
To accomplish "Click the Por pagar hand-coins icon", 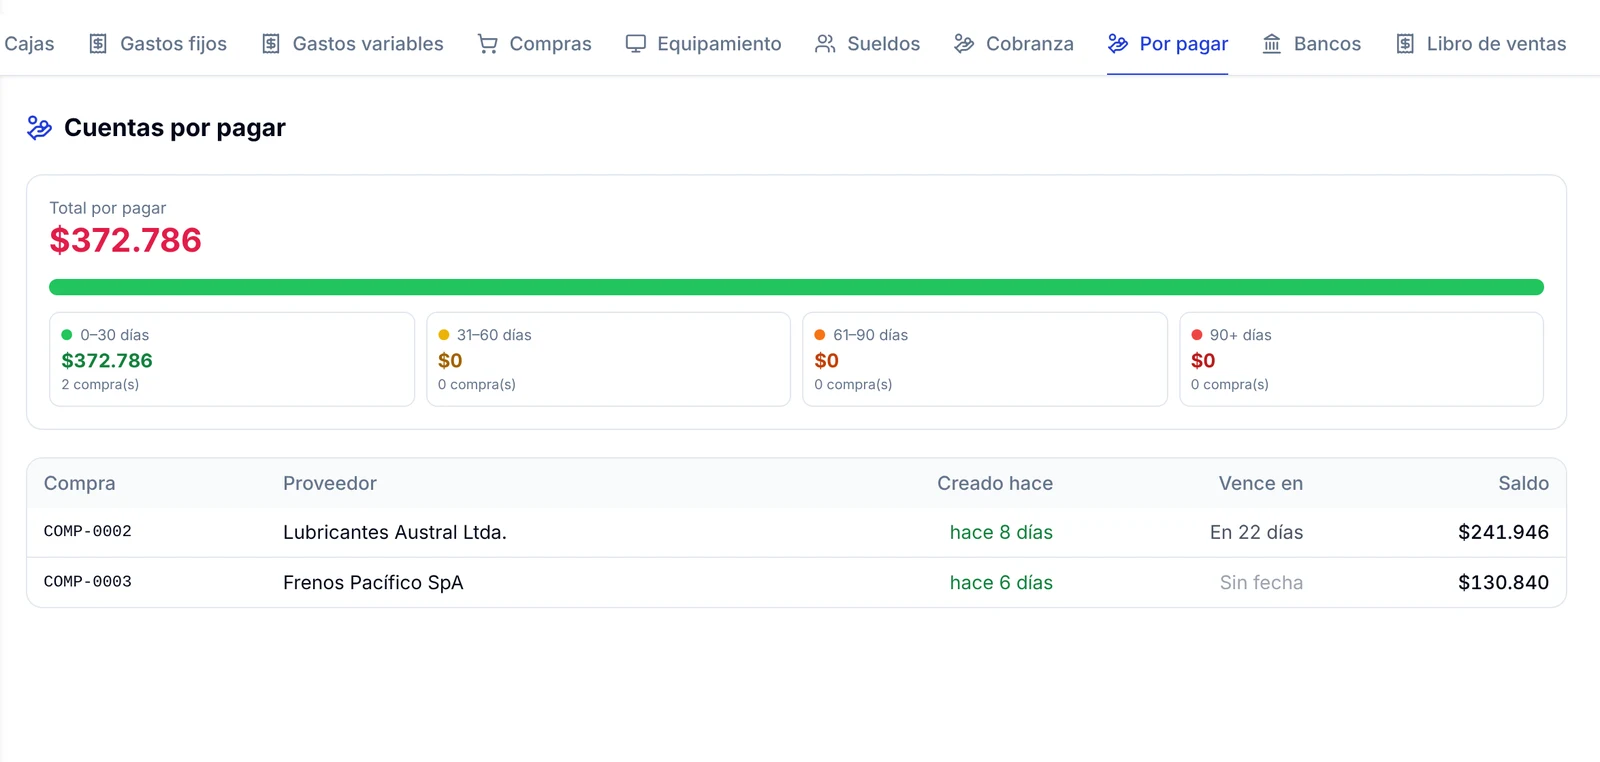I will coord(1118,44).
